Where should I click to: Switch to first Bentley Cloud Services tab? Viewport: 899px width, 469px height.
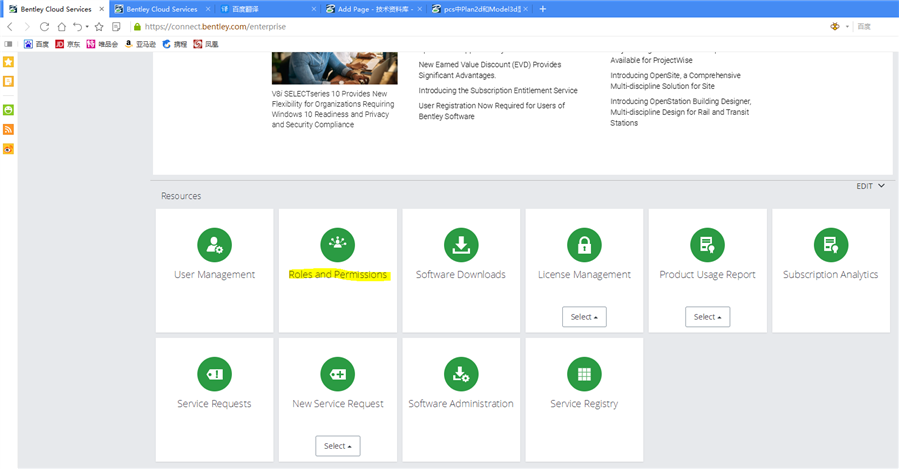[56, 9]
